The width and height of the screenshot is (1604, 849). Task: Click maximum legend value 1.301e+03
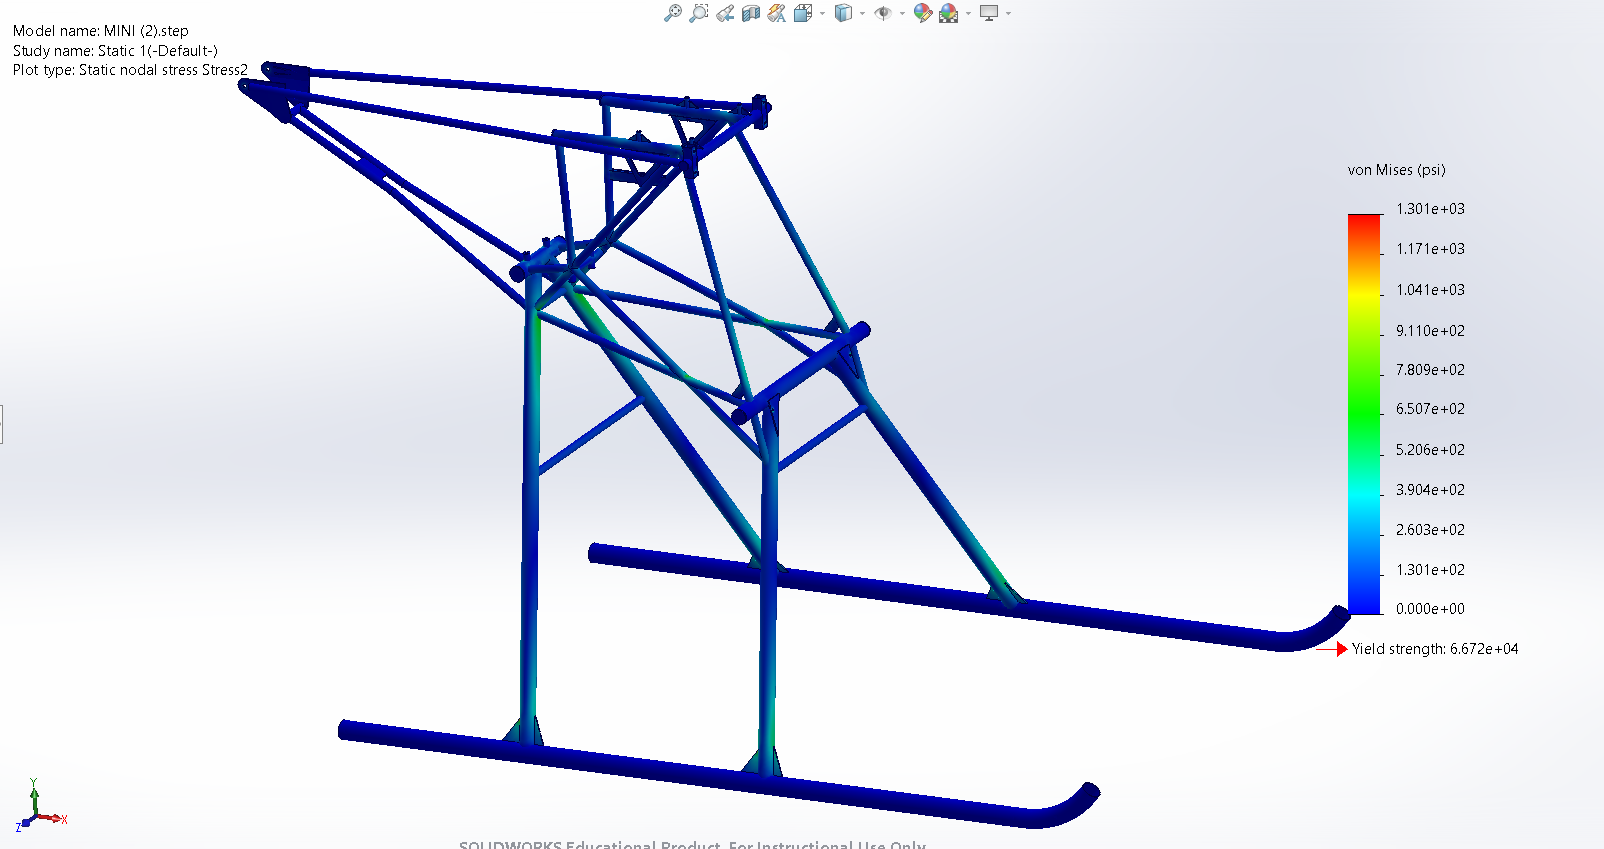point(1430,209)
